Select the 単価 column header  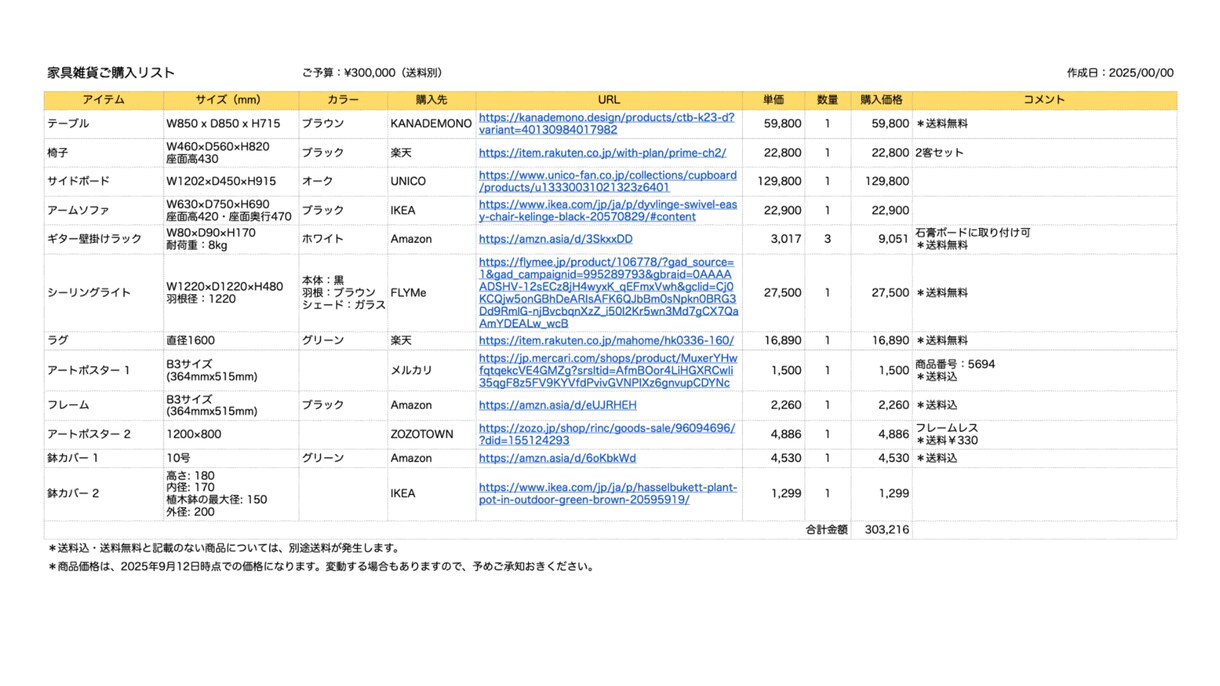[773, 100]
